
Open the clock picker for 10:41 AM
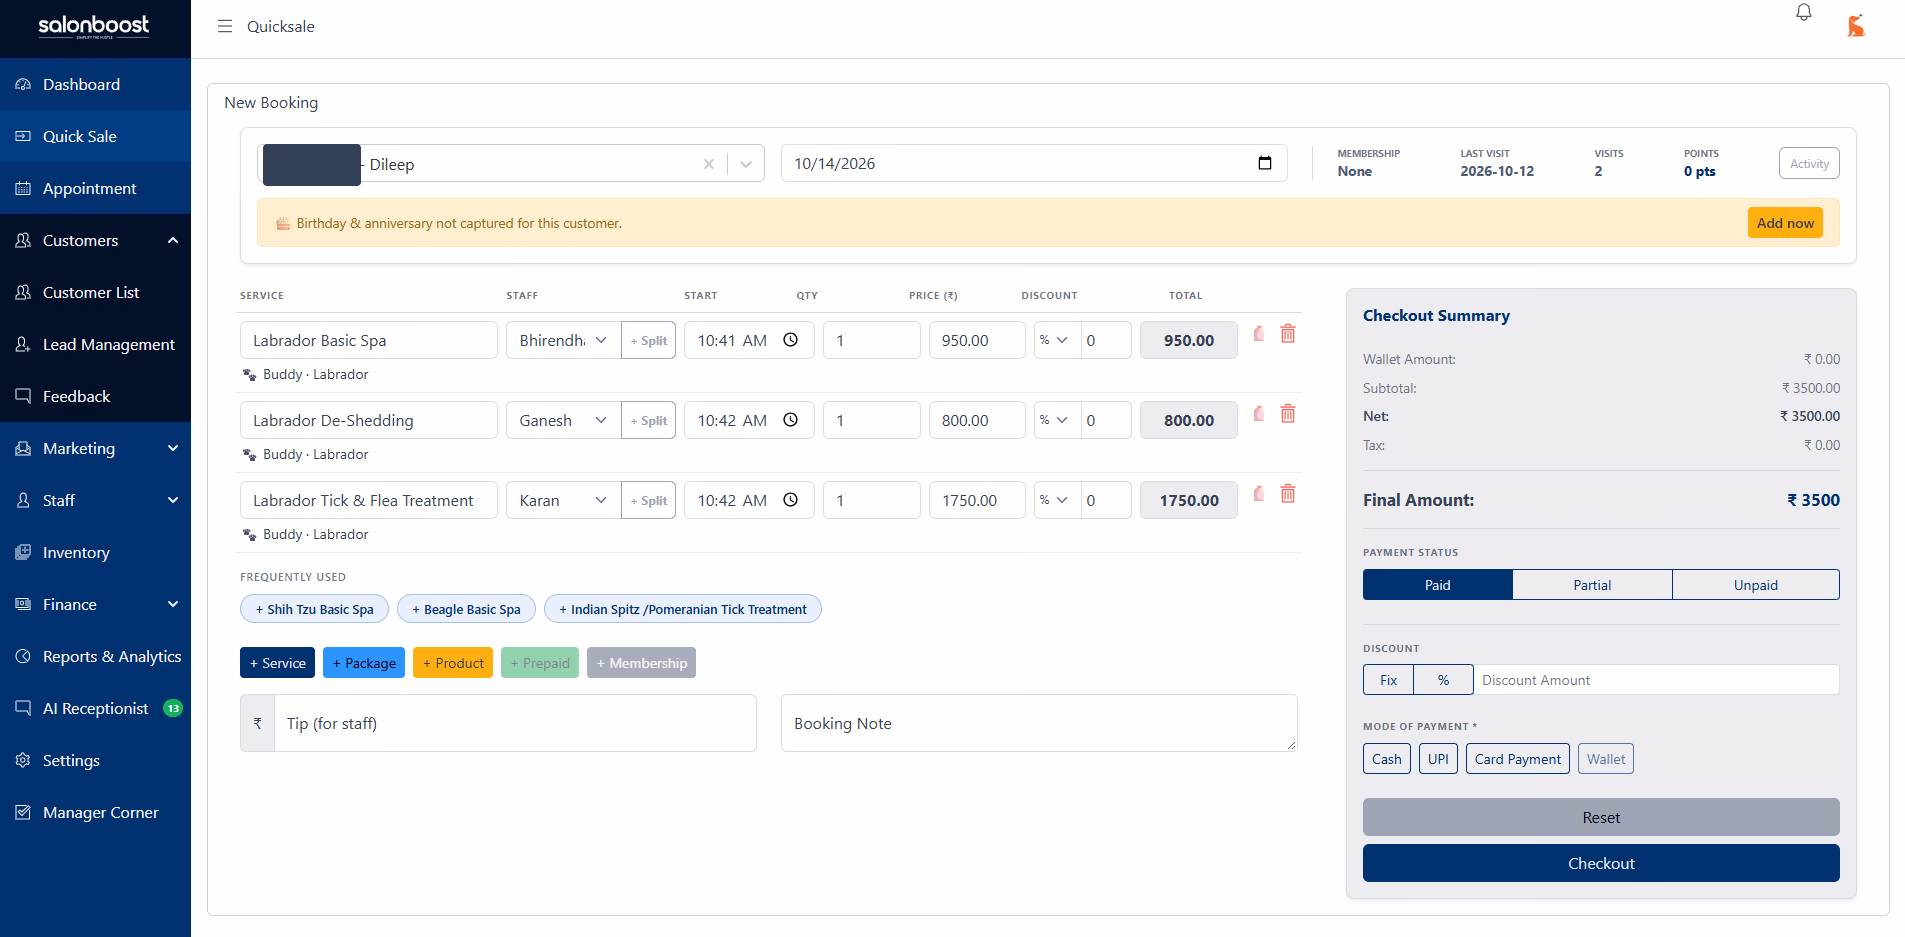point(790,340)
